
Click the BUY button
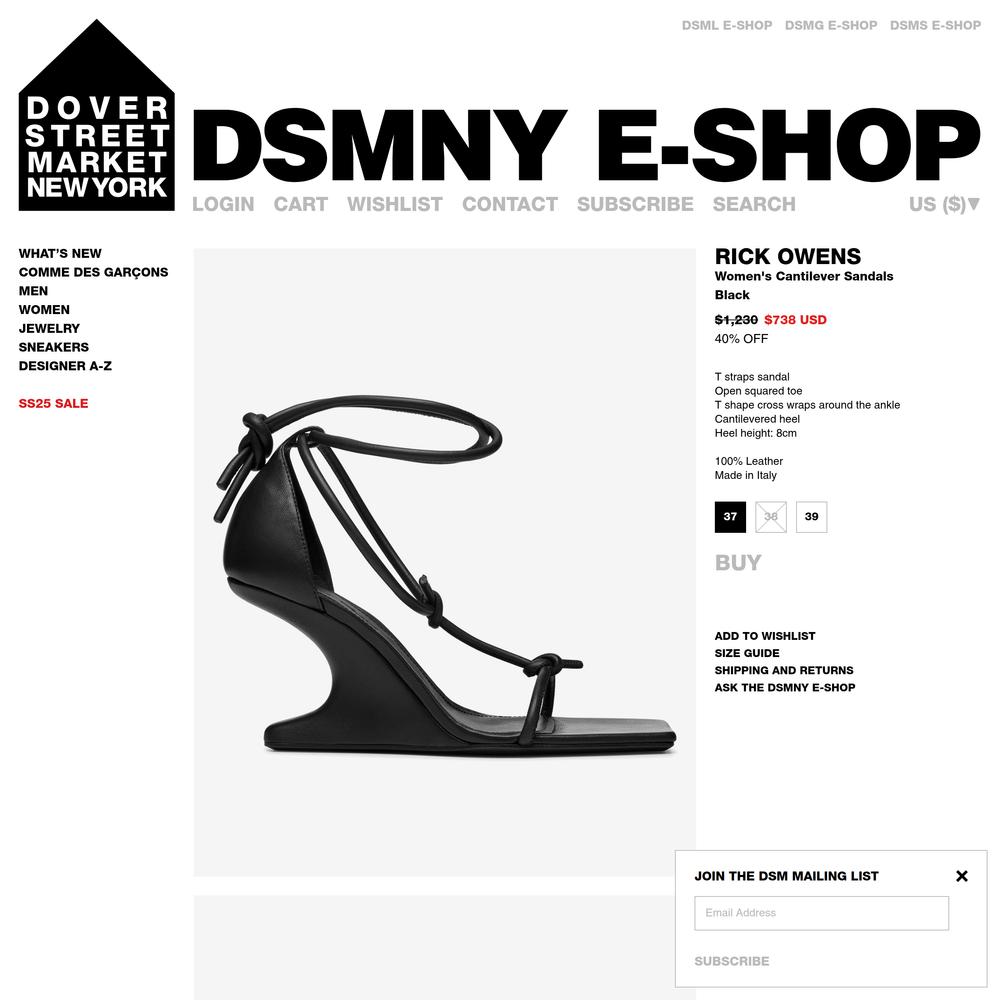click(x=738, y=562)
